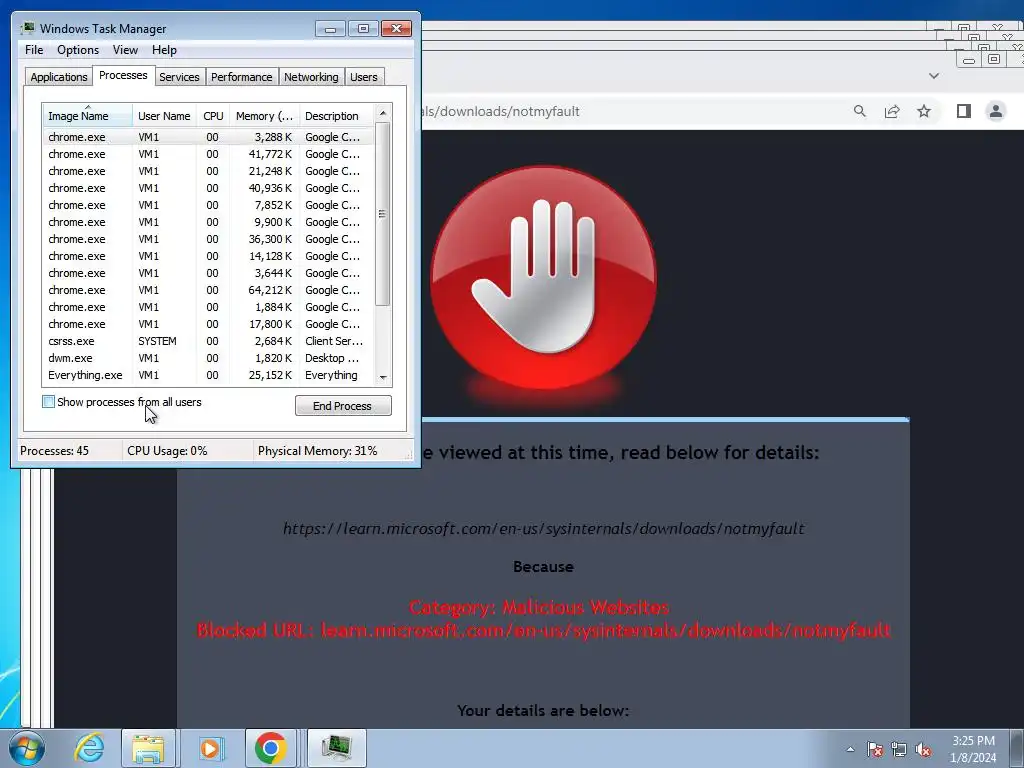Switch to Chrome via taskbar icon

(x=271, y=748)
